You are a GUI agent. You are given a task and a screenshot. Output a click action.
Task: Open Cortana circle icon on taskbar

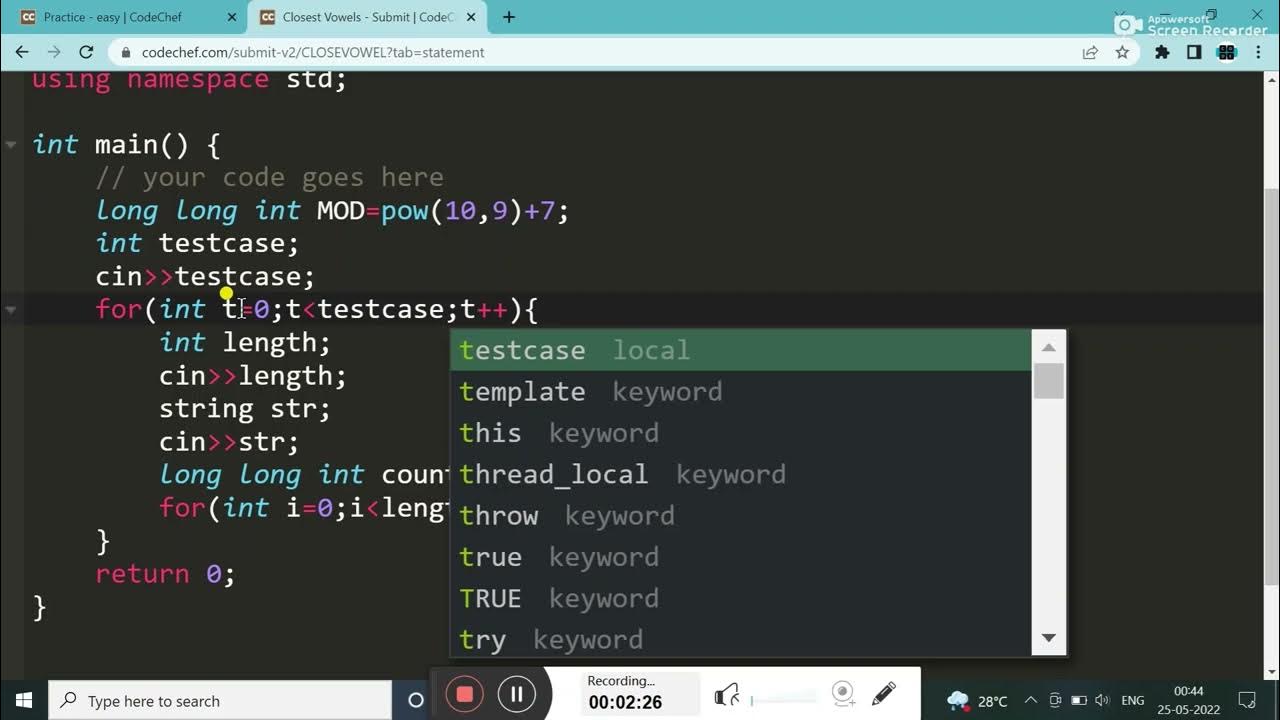[x=416, y=700]
